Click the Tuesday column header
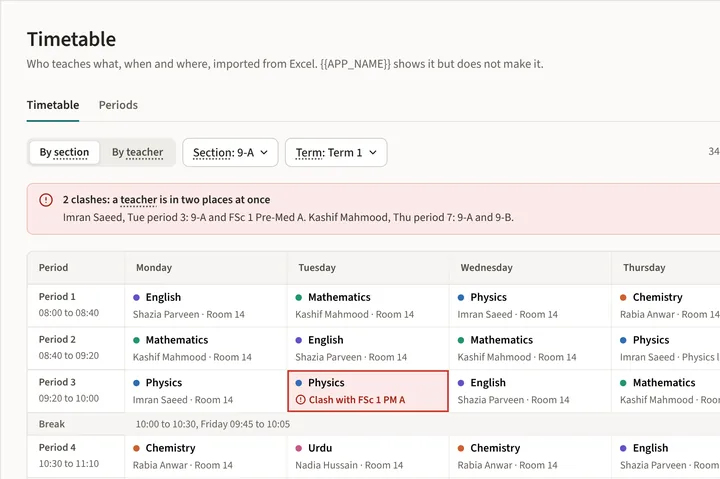The height and width of the screenshot is (479, 720). [x=368, y=268]
